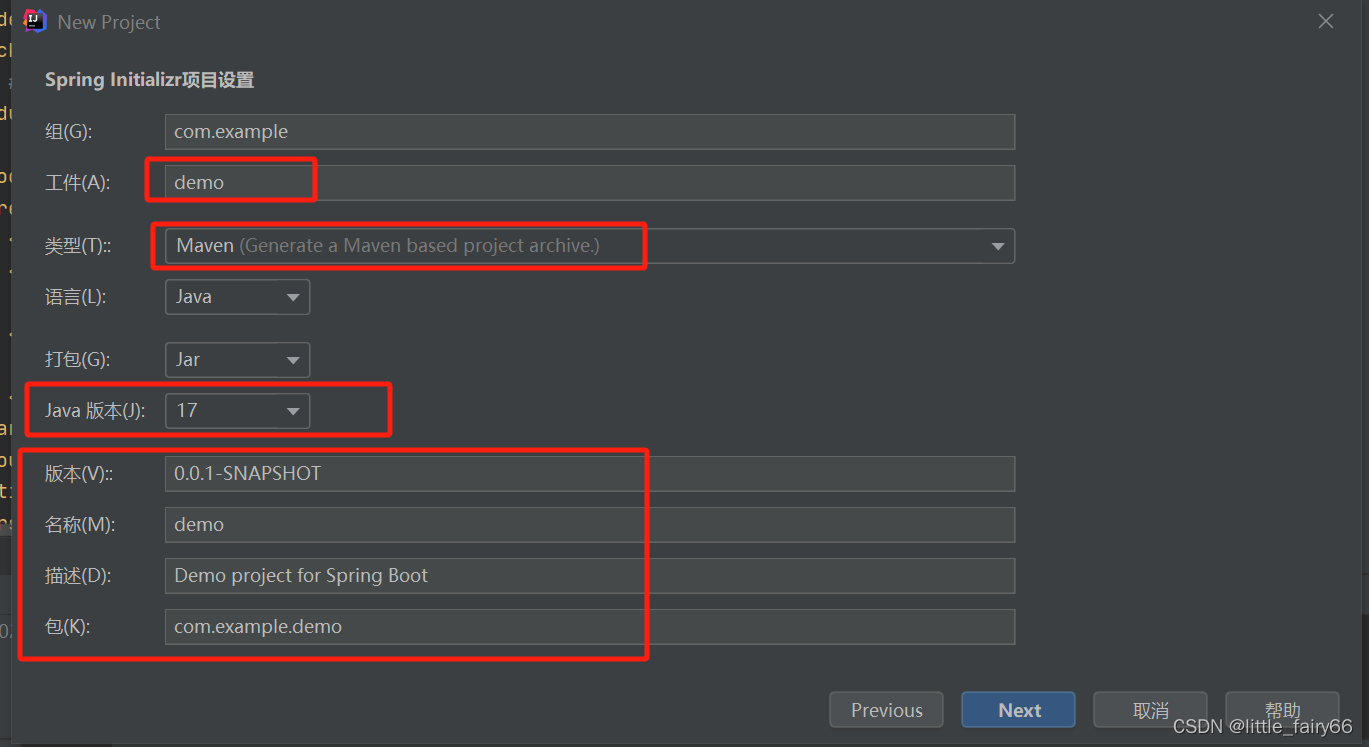Open help via the 帮助 button
This screenshot has width=1369, height=747.
pyautogui.click(x=1282, y=710)
